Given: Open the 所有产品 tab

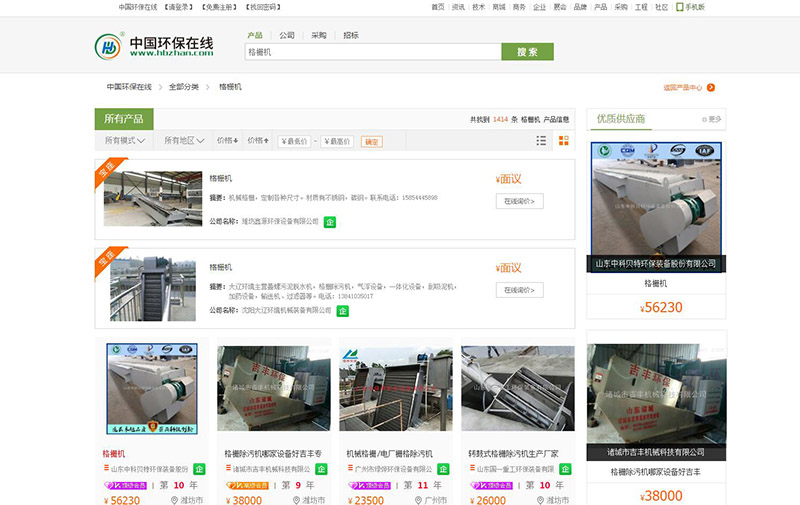Looking at the screenshot, I should (x=124, y=119).
